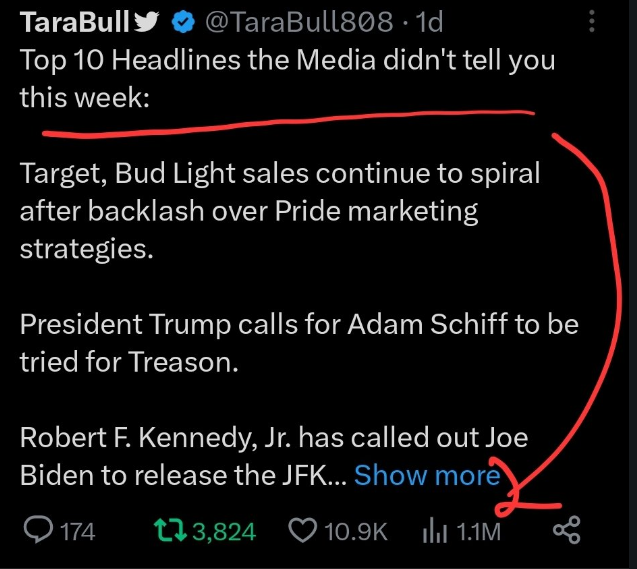Click the 3,824 retweet count
The height and width of the screenshot is (569, 637).
(x=223, y=531)
